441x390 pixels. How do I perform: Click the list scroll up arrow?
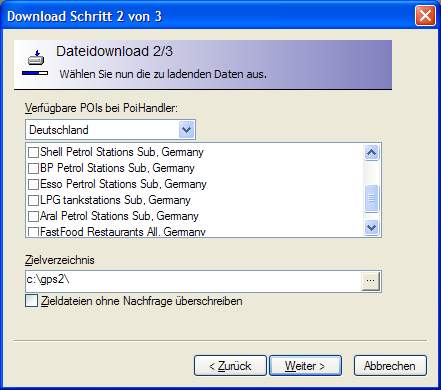pyautogui.click(x=371, y=153)
